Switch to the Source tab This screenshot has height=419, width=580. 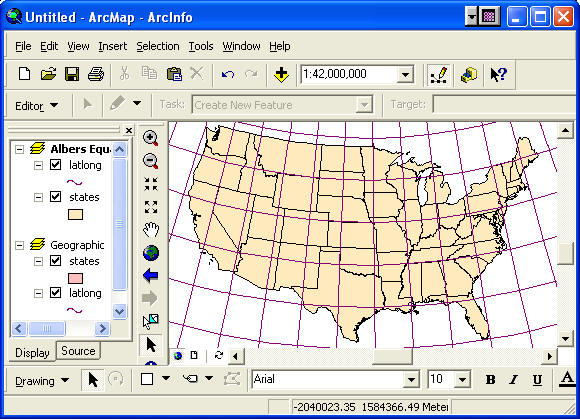[x=78, y=351]
